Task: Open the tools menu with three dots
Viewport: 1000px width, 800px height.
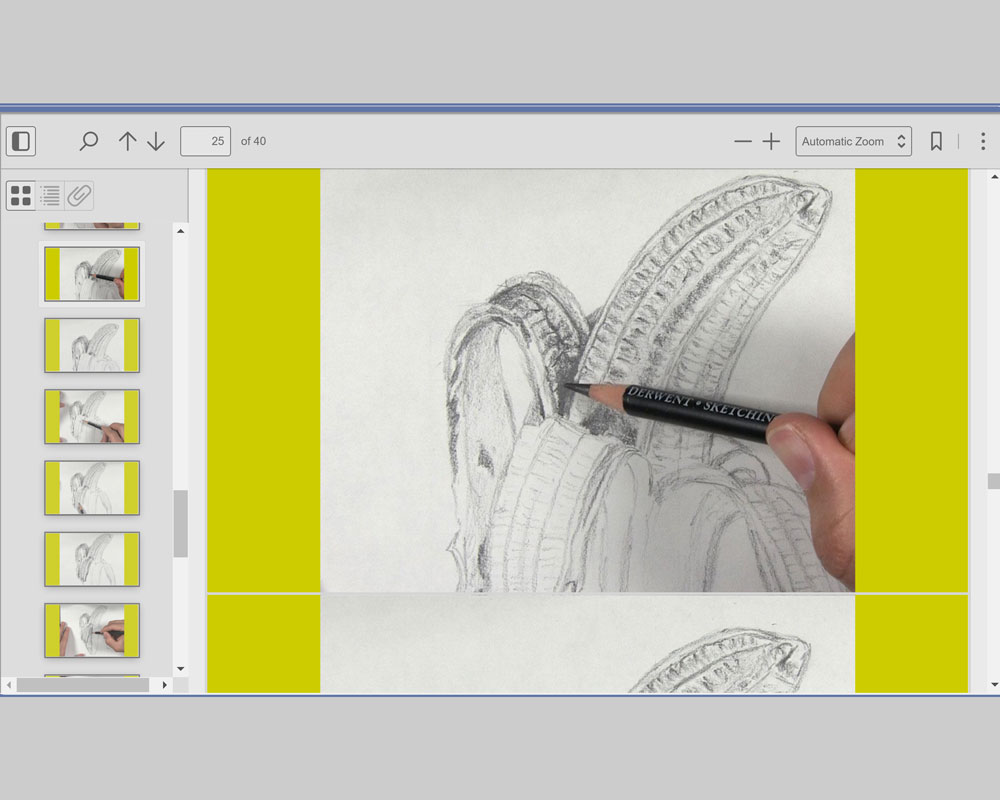Action: pos(983,141)
